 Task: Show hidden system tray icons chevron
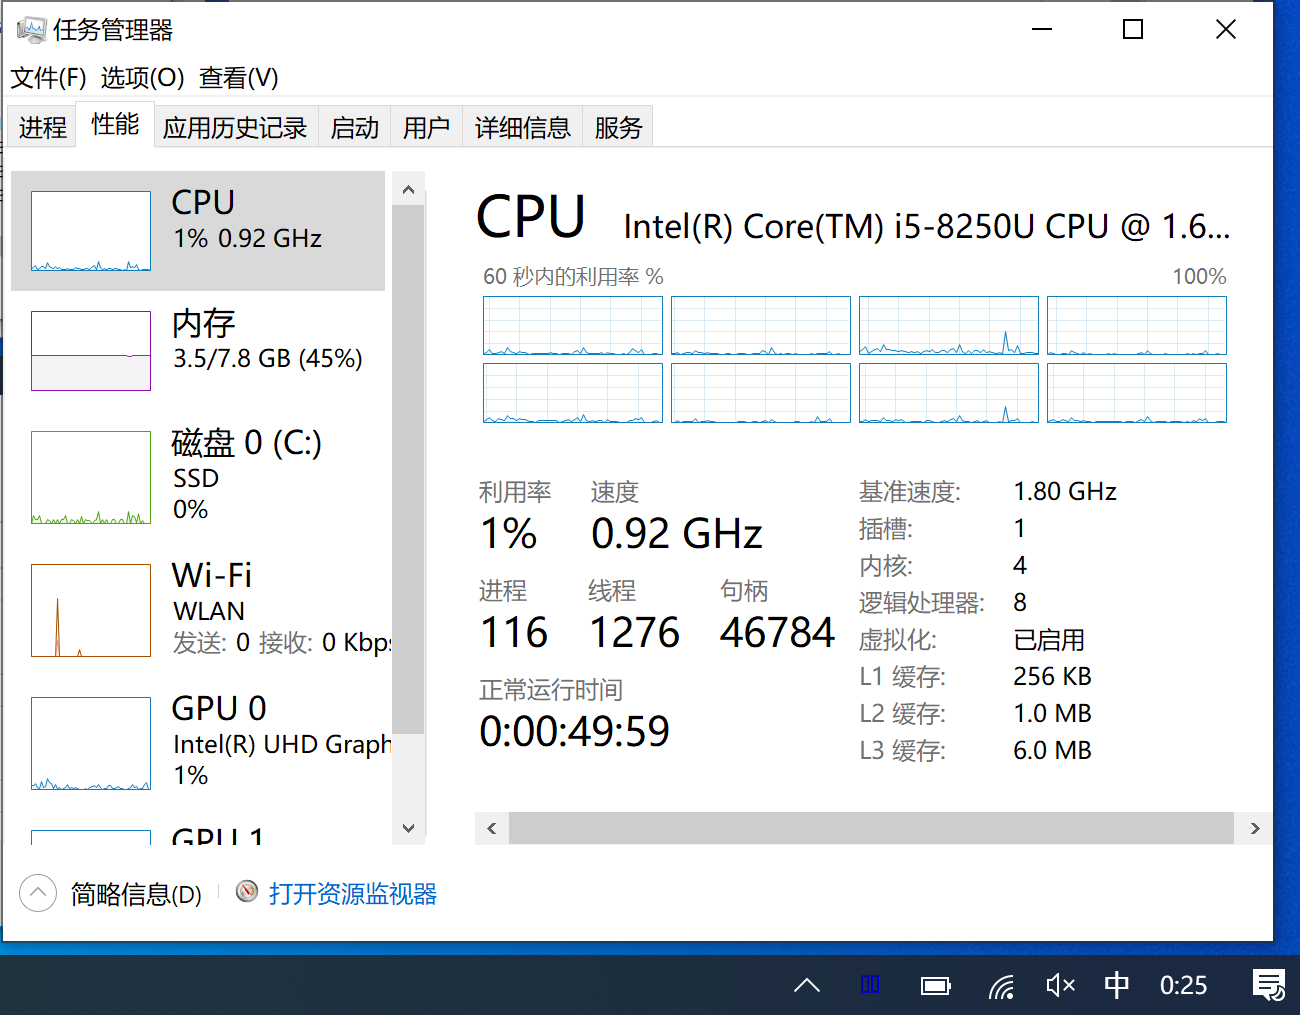[807, 986]
